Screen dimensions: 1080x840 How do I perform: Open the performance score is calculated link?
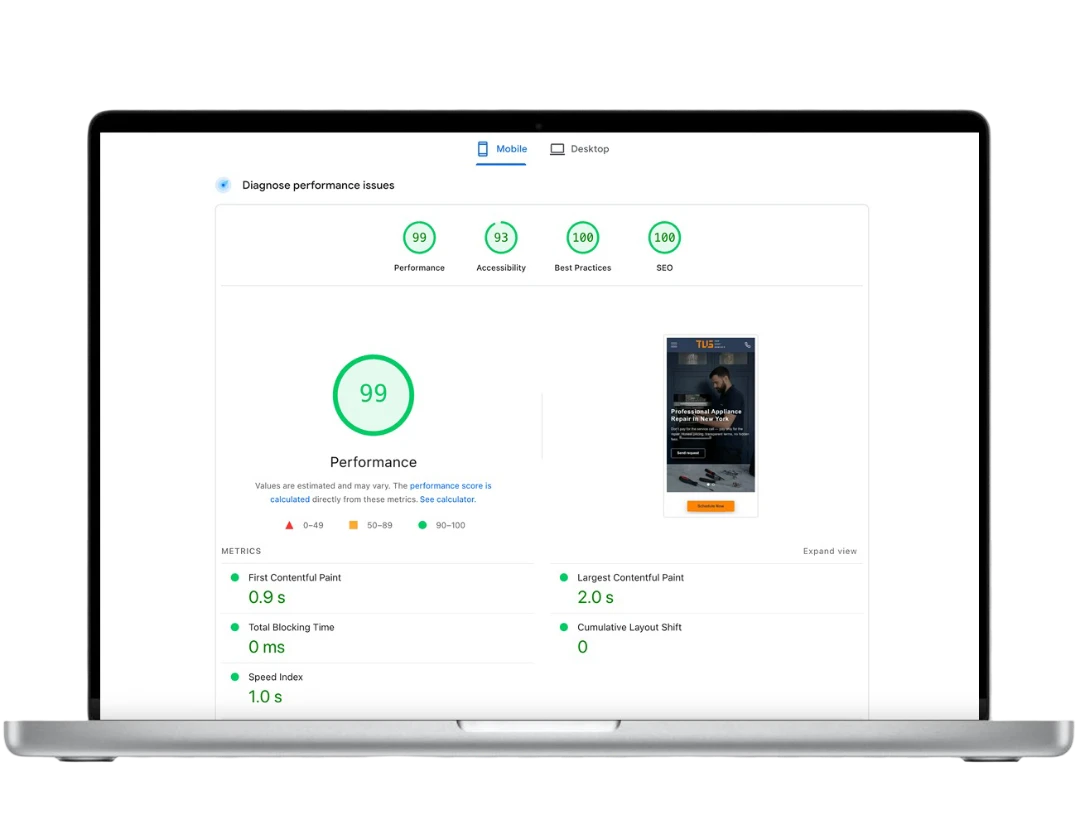(x=452, y=485)
